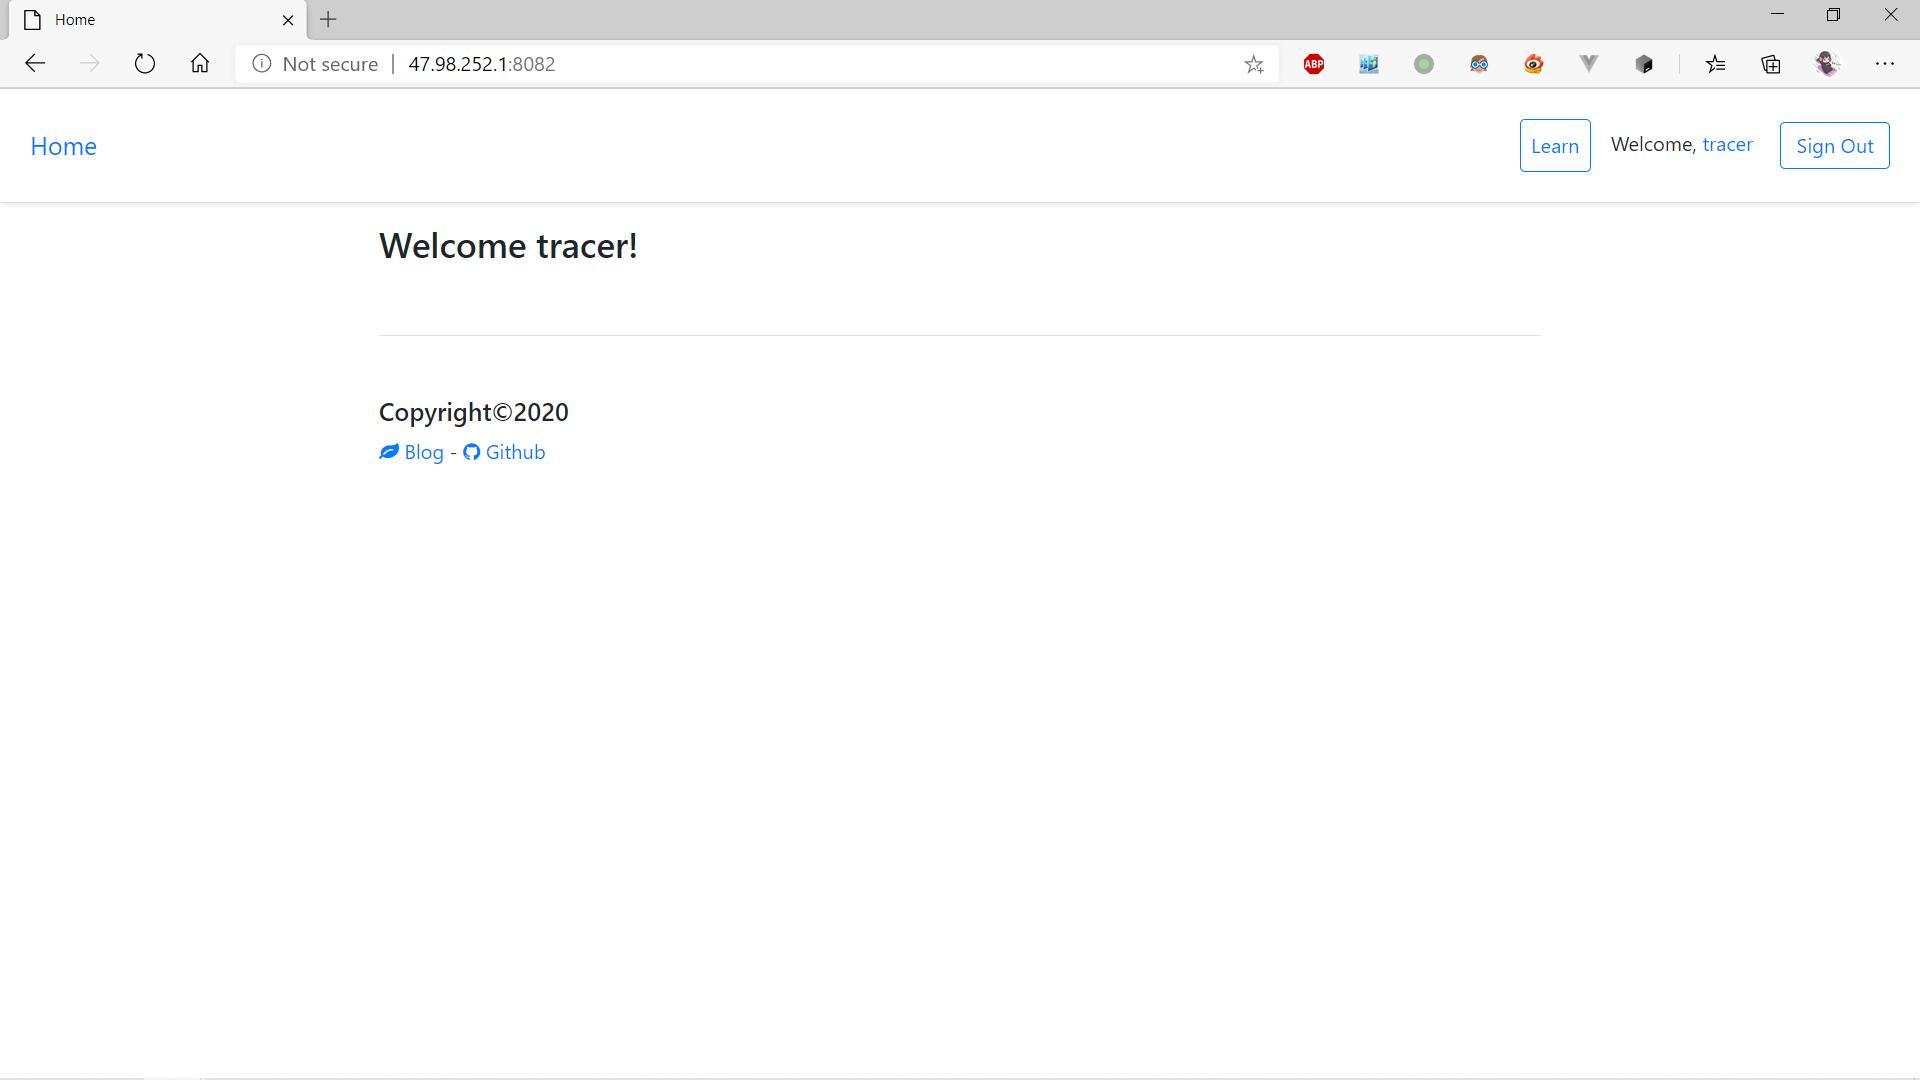Image resolution: width=1920 pixels, height=1080 pixels.
Task: Open the Collections panel
Action: 1771,64
